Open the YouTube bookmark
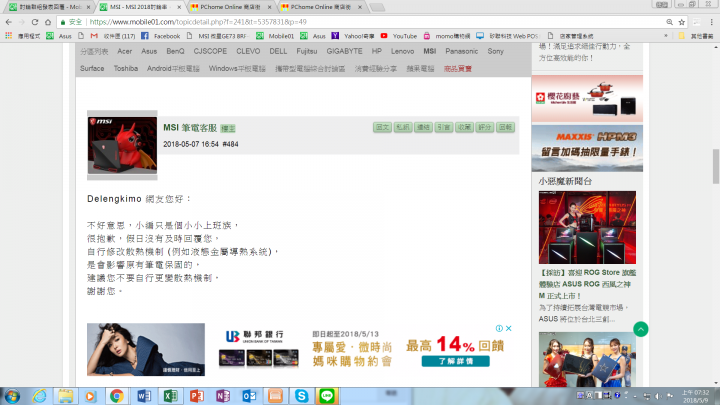 (x=399, y=35)
